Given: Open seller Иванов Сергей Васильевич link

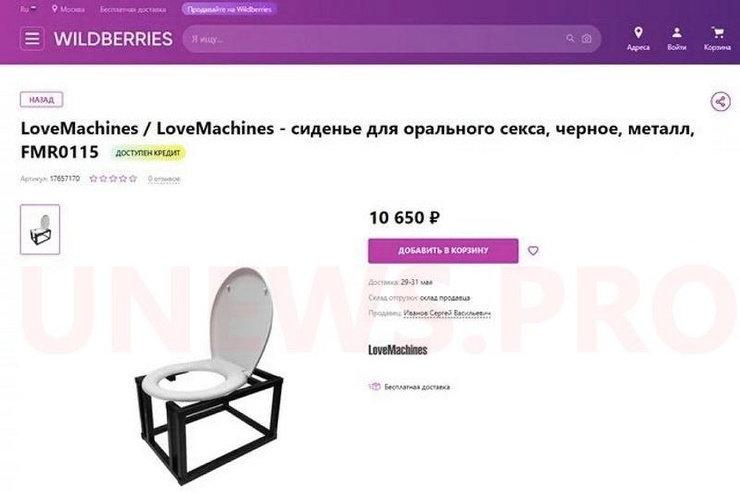Looking at the screenshot, I should tap(447, 313).
